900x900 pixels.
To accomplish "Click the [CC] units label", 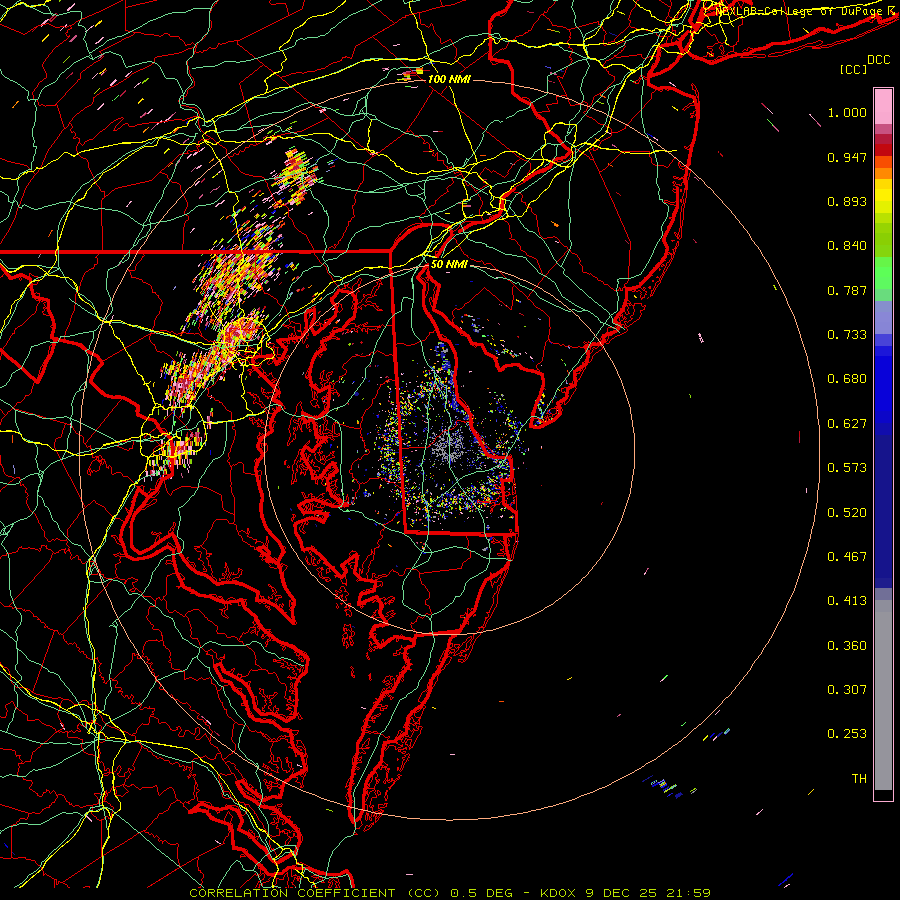I will click(x=854, y=69).
